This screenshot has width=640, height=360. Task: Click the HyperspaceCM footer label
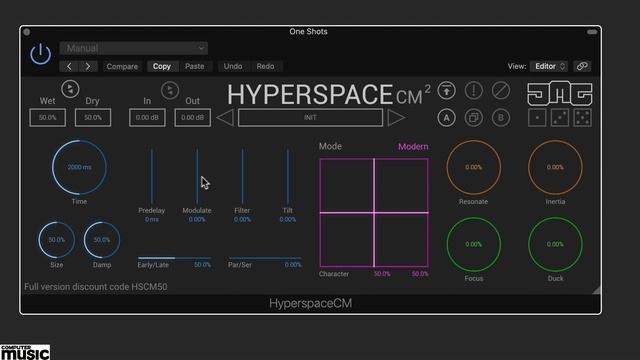pos(310,303)
